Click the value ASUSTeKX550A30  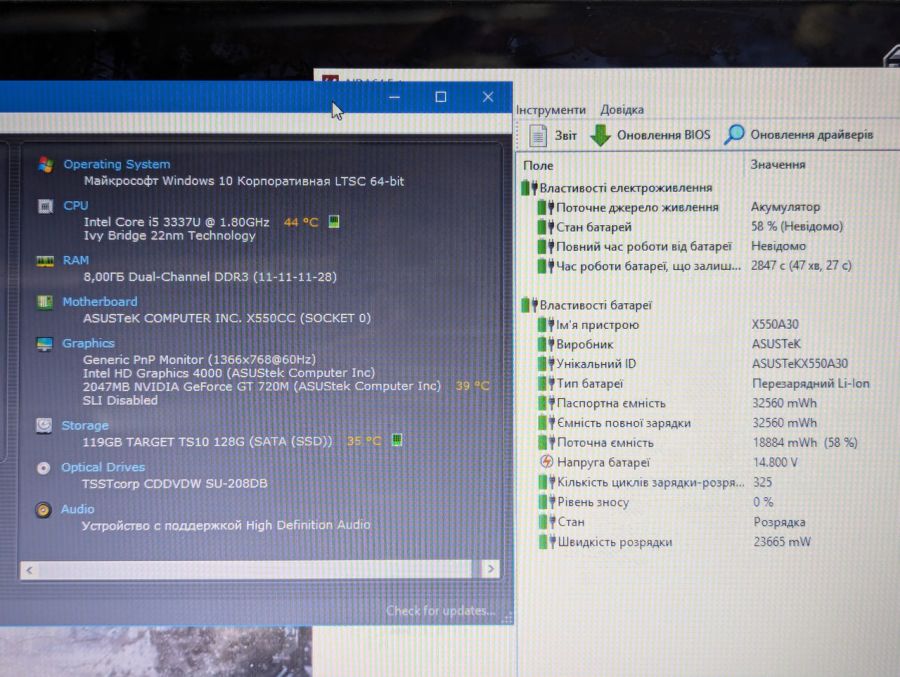click(x=800, y=363)
